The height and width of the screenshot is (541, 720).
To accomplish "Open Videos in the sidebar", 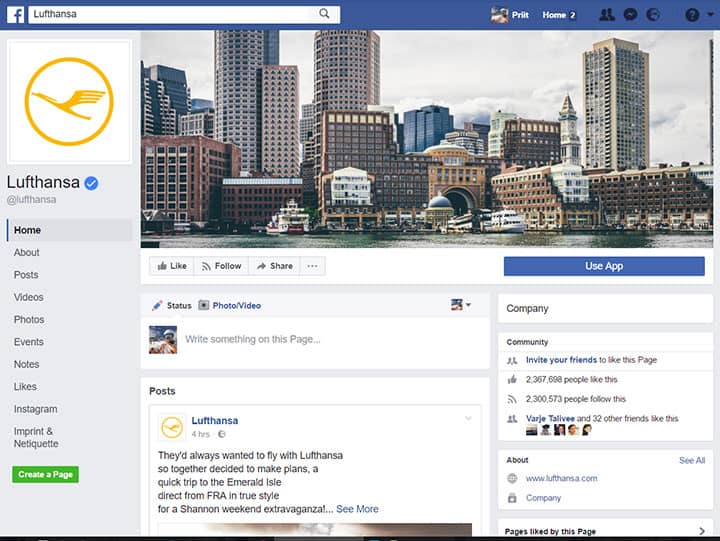I will [28, 297].
